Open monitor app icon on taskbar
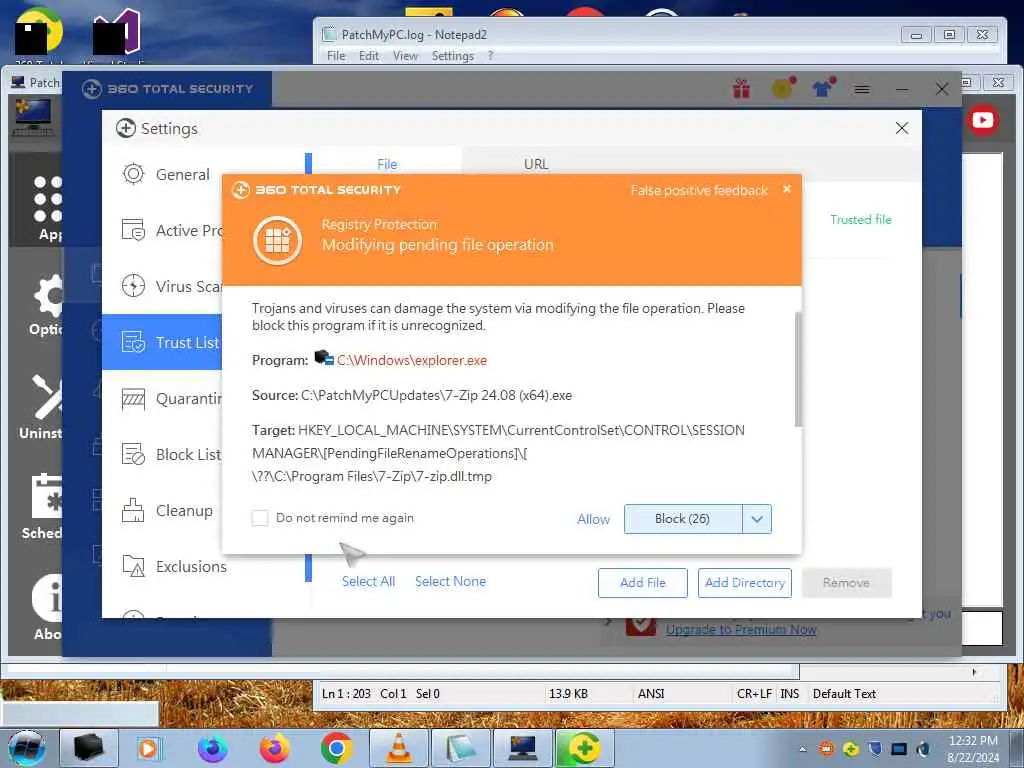 coord(523,748)
